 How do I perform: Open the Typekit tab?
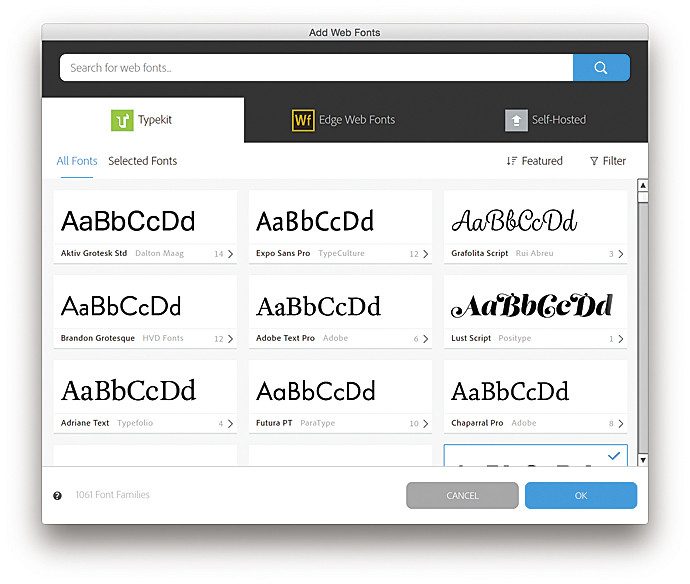[143, 120]
